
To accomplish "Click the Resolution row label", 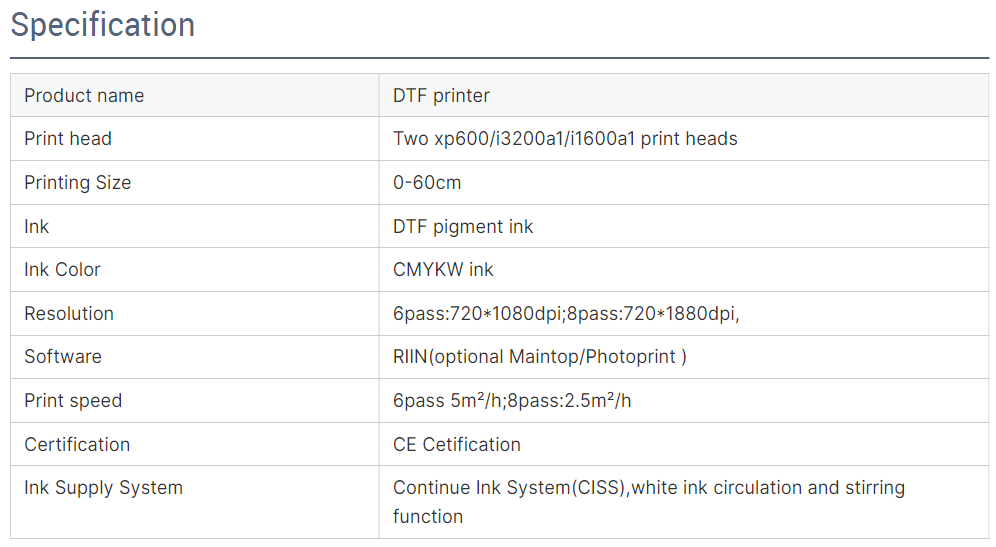I will point(69,314).
